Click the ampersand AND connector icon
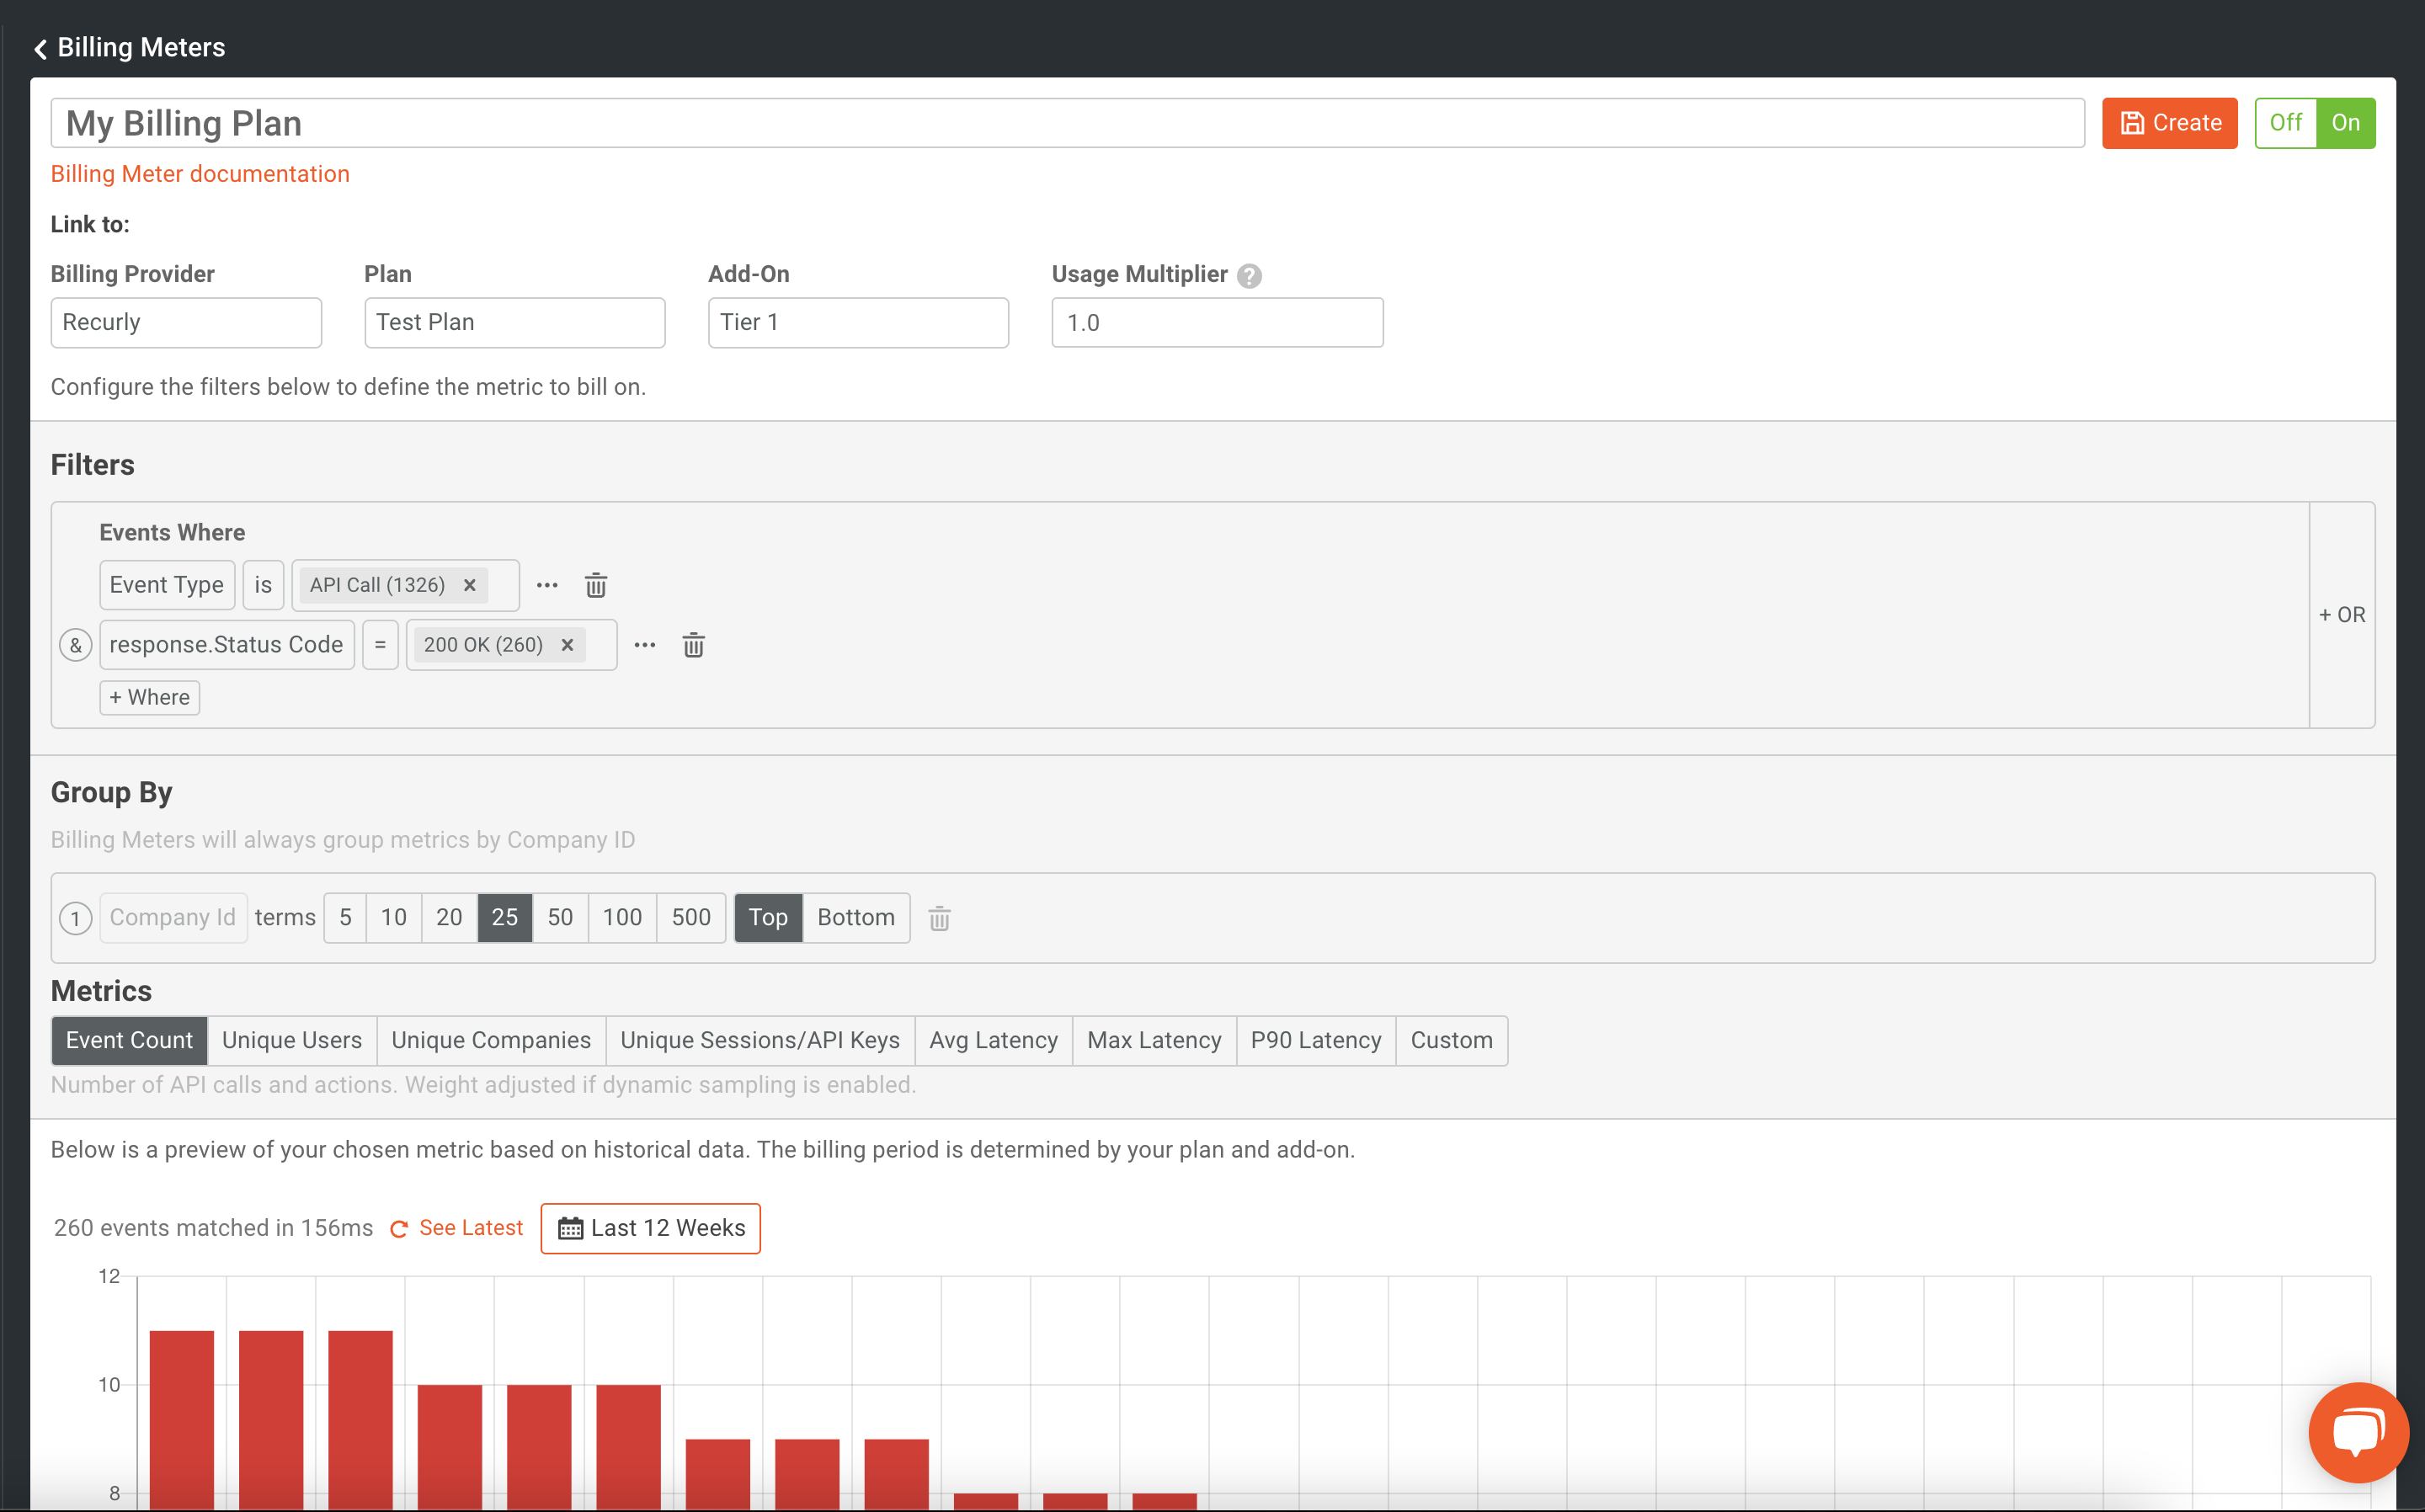This screenshot has width=2425, height=1512. tap(76, 645)
